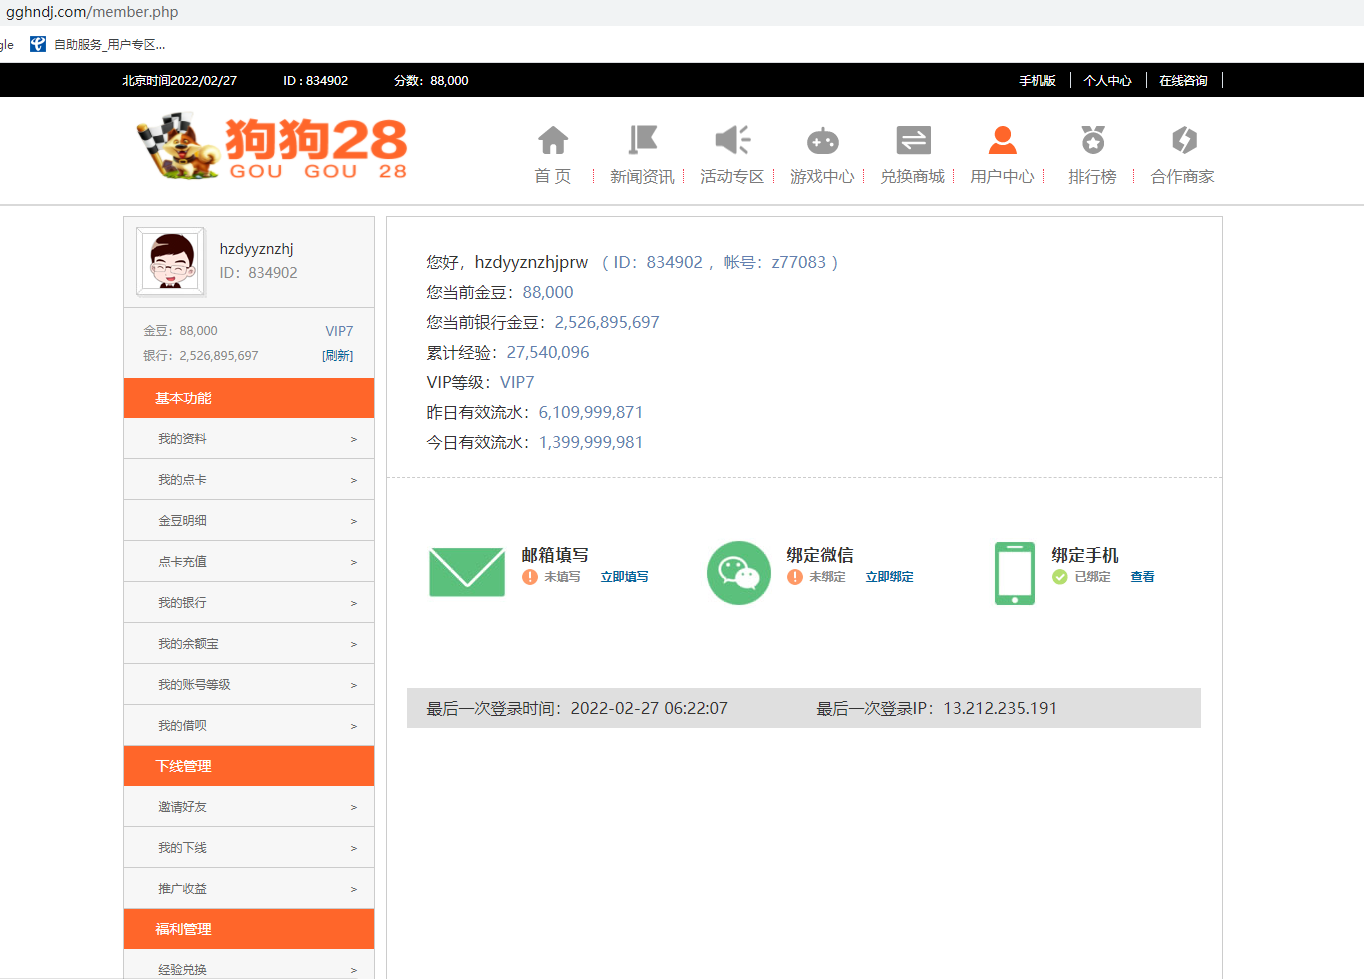Click the green WeChat icon

(739, 573)
